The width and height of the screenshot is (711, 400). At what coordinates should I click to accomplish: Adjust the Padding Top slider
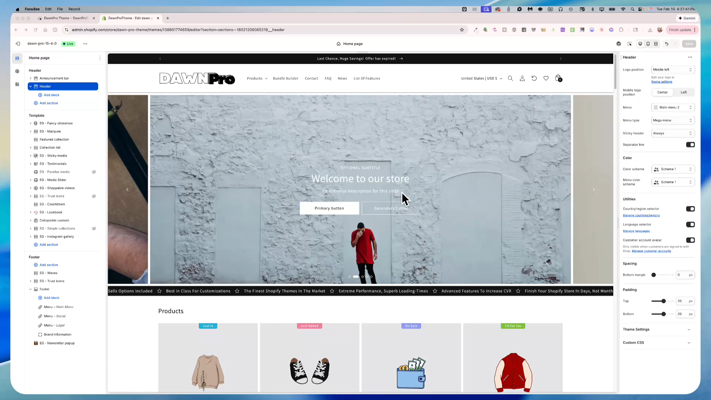[662, 301]
